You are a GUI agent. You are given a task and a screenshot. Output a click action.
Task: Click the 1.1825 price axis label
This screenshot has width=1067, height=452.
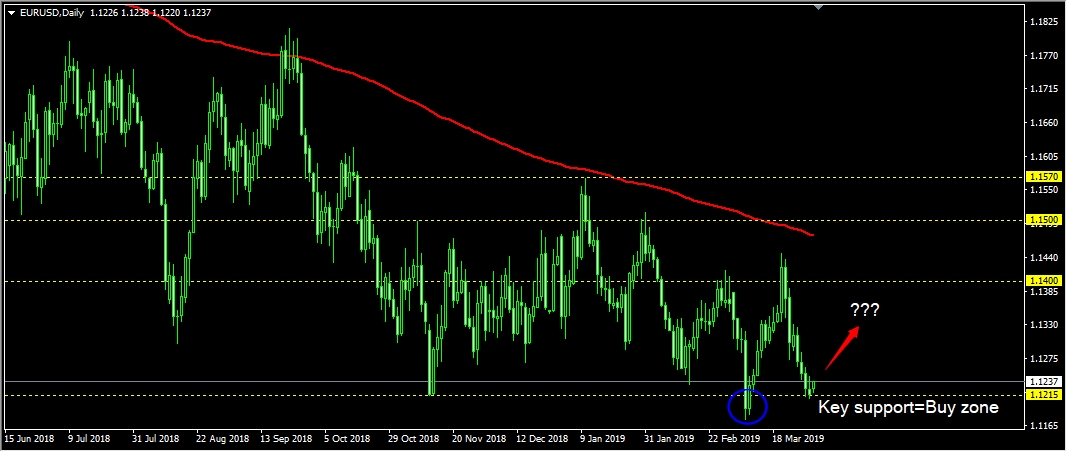pos(1044,22)
